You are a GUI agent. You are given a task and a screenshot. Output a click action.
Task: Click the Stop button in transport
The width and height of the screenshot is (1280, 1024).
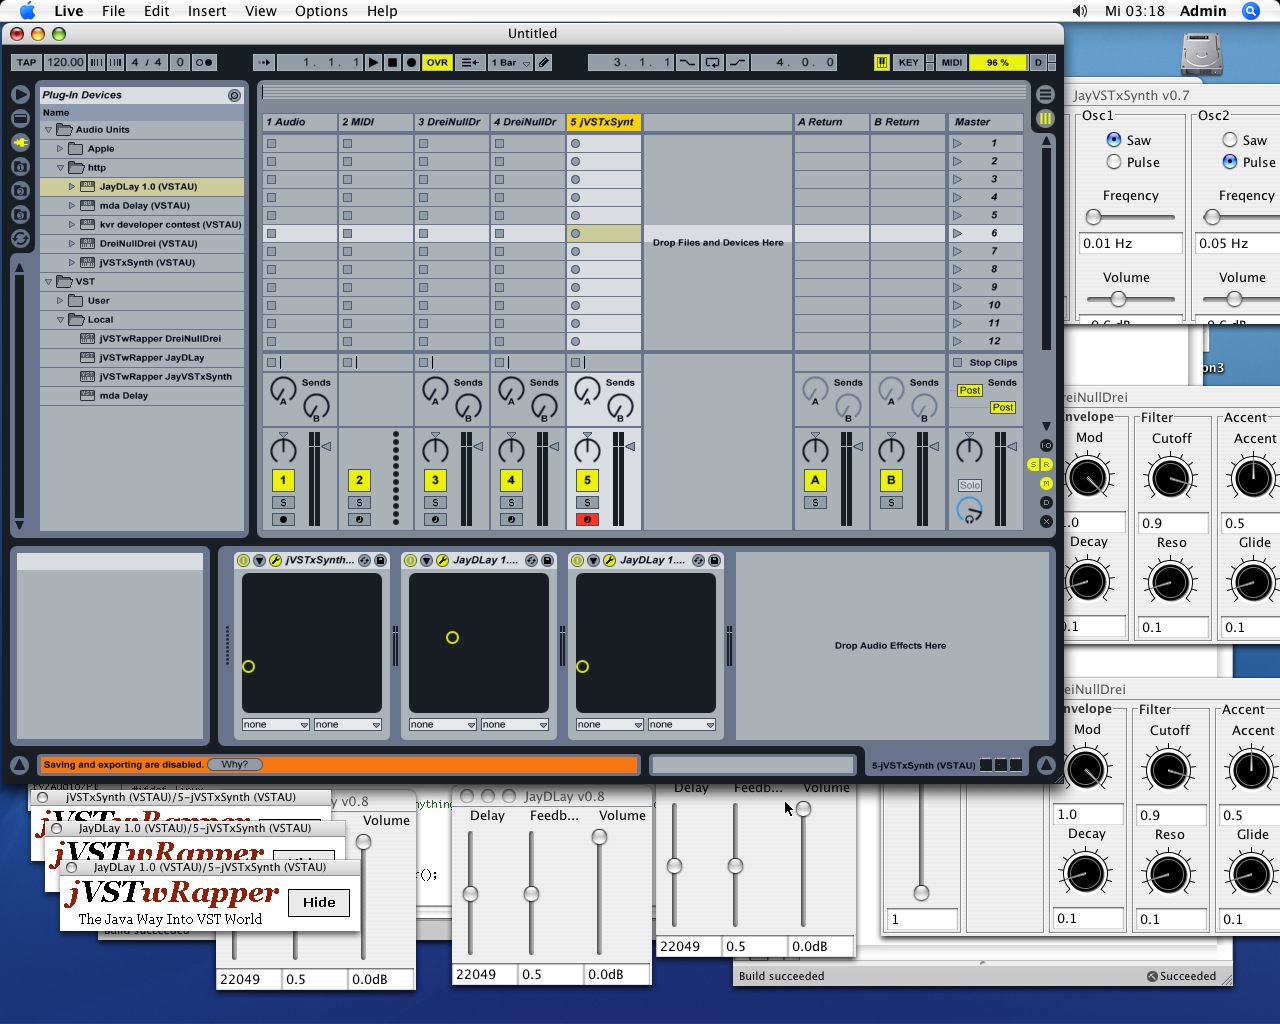(x=392, y=62)
